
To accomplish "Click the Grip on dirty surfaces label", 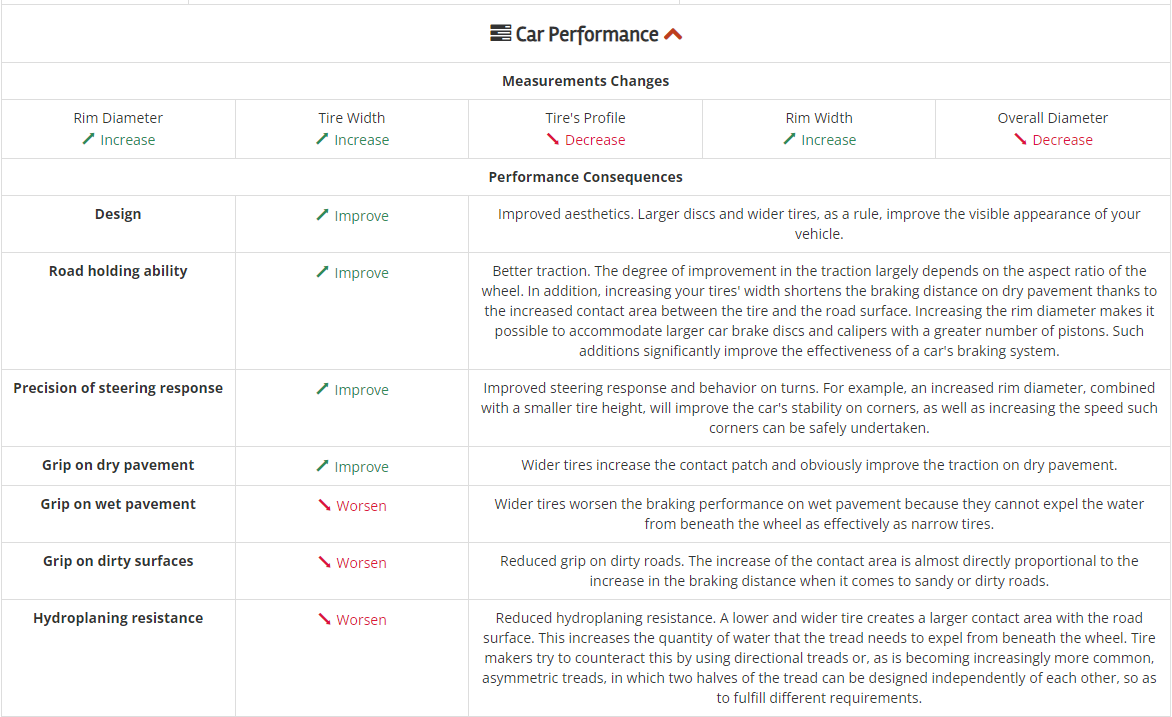I will (x=118, y=561).
